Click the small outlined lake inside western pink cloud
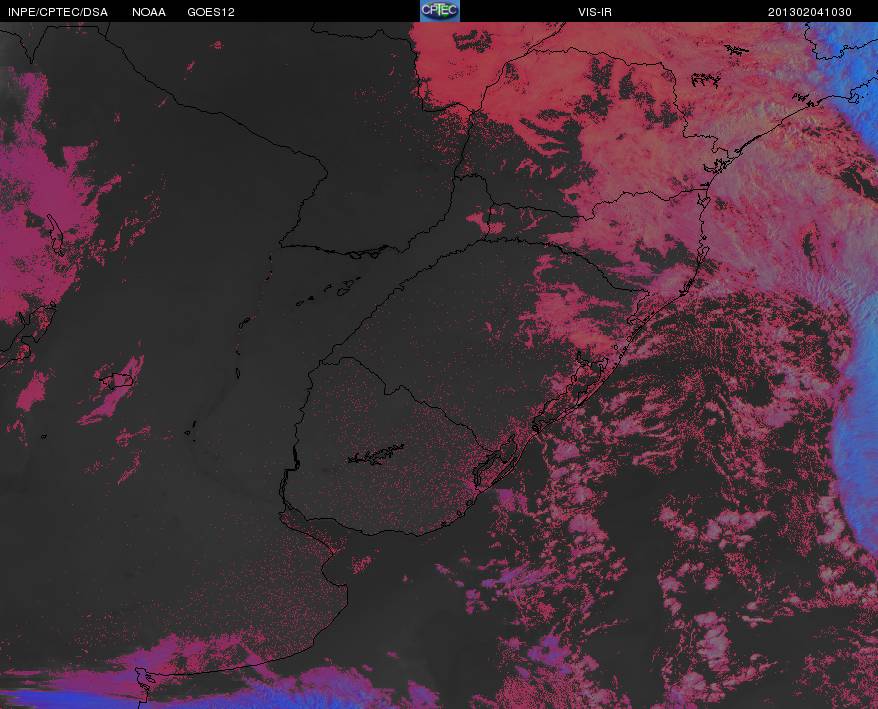Screen dimensions: 878x709 (x=116, y=381)
